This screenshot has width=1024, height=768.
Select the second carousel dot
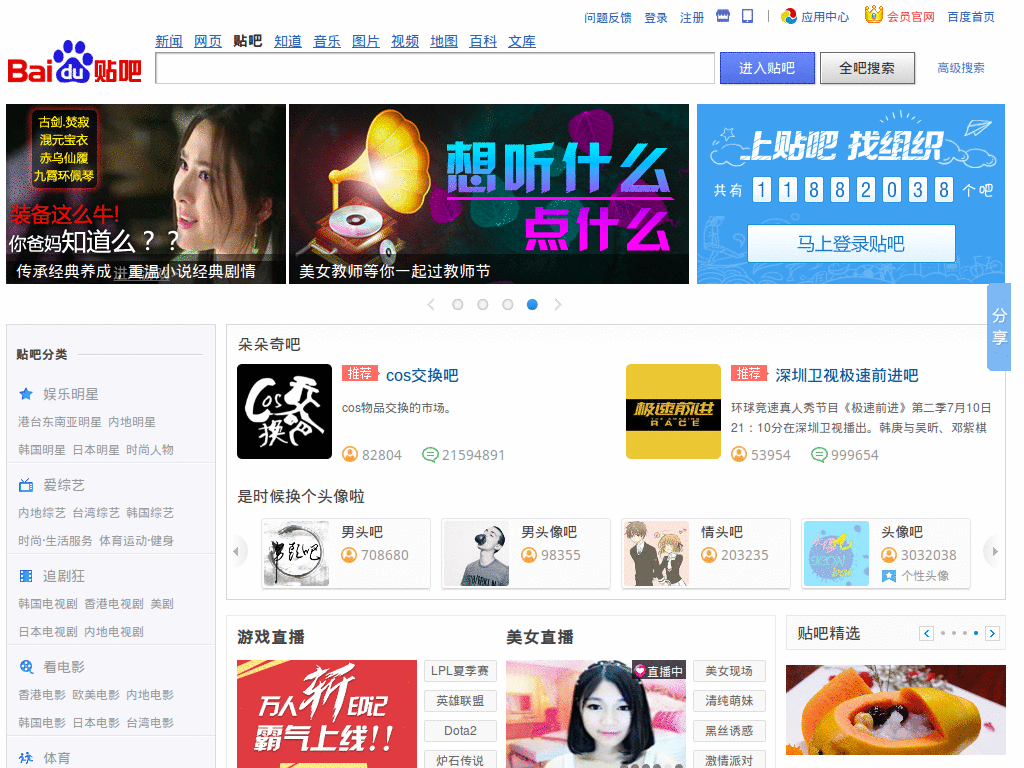pyautogui.click(x=483, y=304)
